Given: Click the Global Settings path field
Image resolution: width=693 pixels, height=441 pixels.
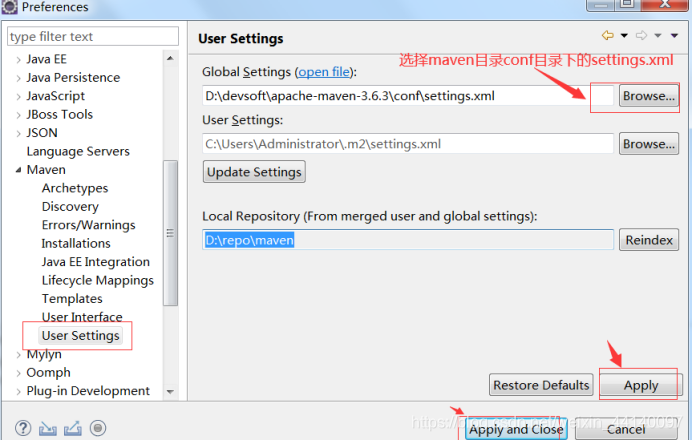Looking at the screenshot, I should click(x=408, y=96).
